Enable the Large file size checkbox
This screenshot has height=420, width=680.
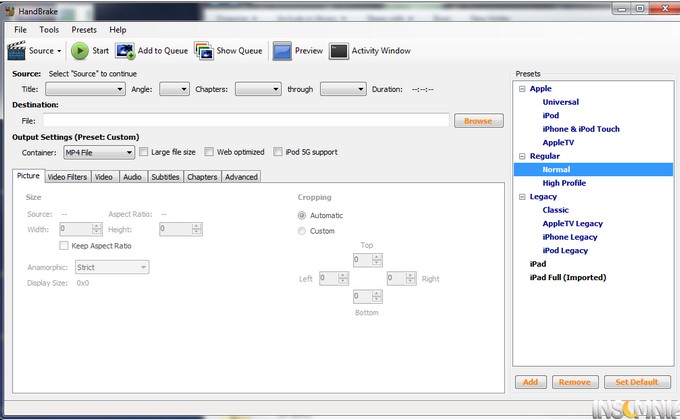[144, 152]
